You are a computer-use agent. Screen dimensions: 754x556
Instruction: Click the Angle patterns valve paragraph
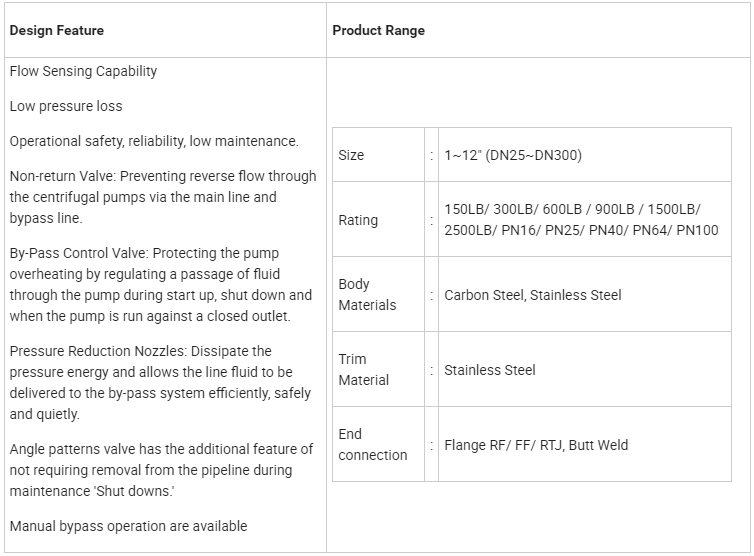coord(161,470)
